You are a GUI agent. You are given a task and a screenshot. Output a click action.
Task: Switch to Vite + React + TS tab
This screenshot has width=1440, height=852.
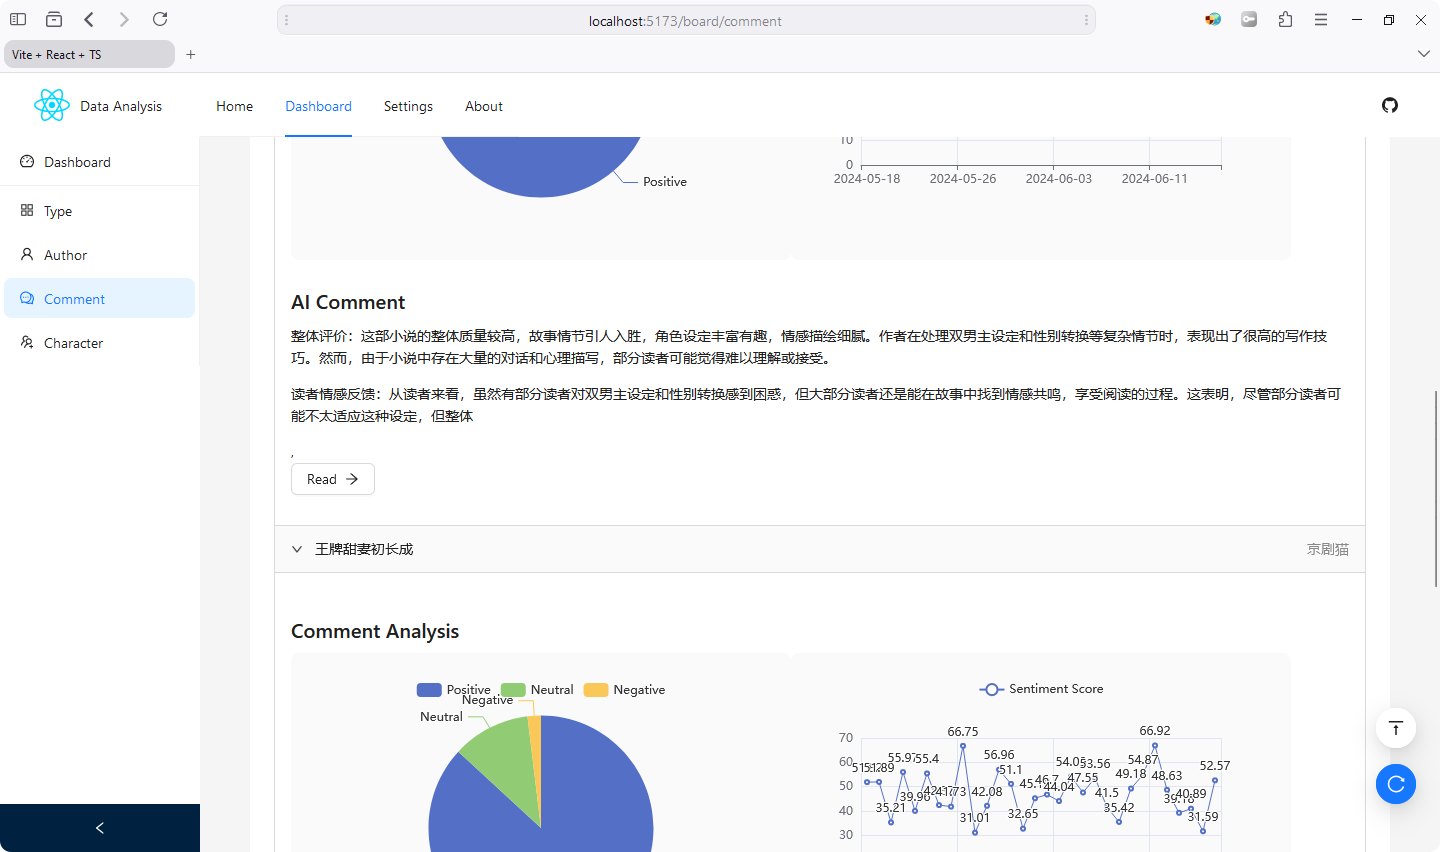(x=90, y=54)
